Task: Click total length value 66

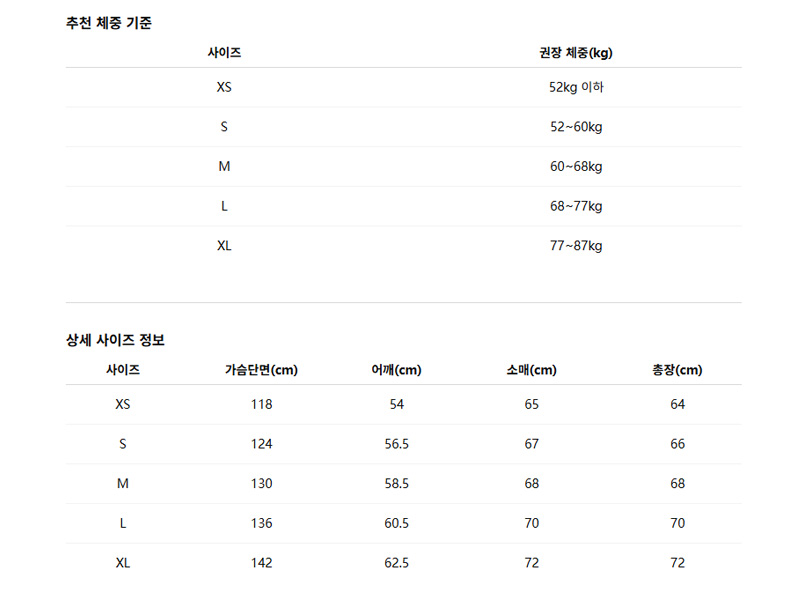Action: click(677, 444)
